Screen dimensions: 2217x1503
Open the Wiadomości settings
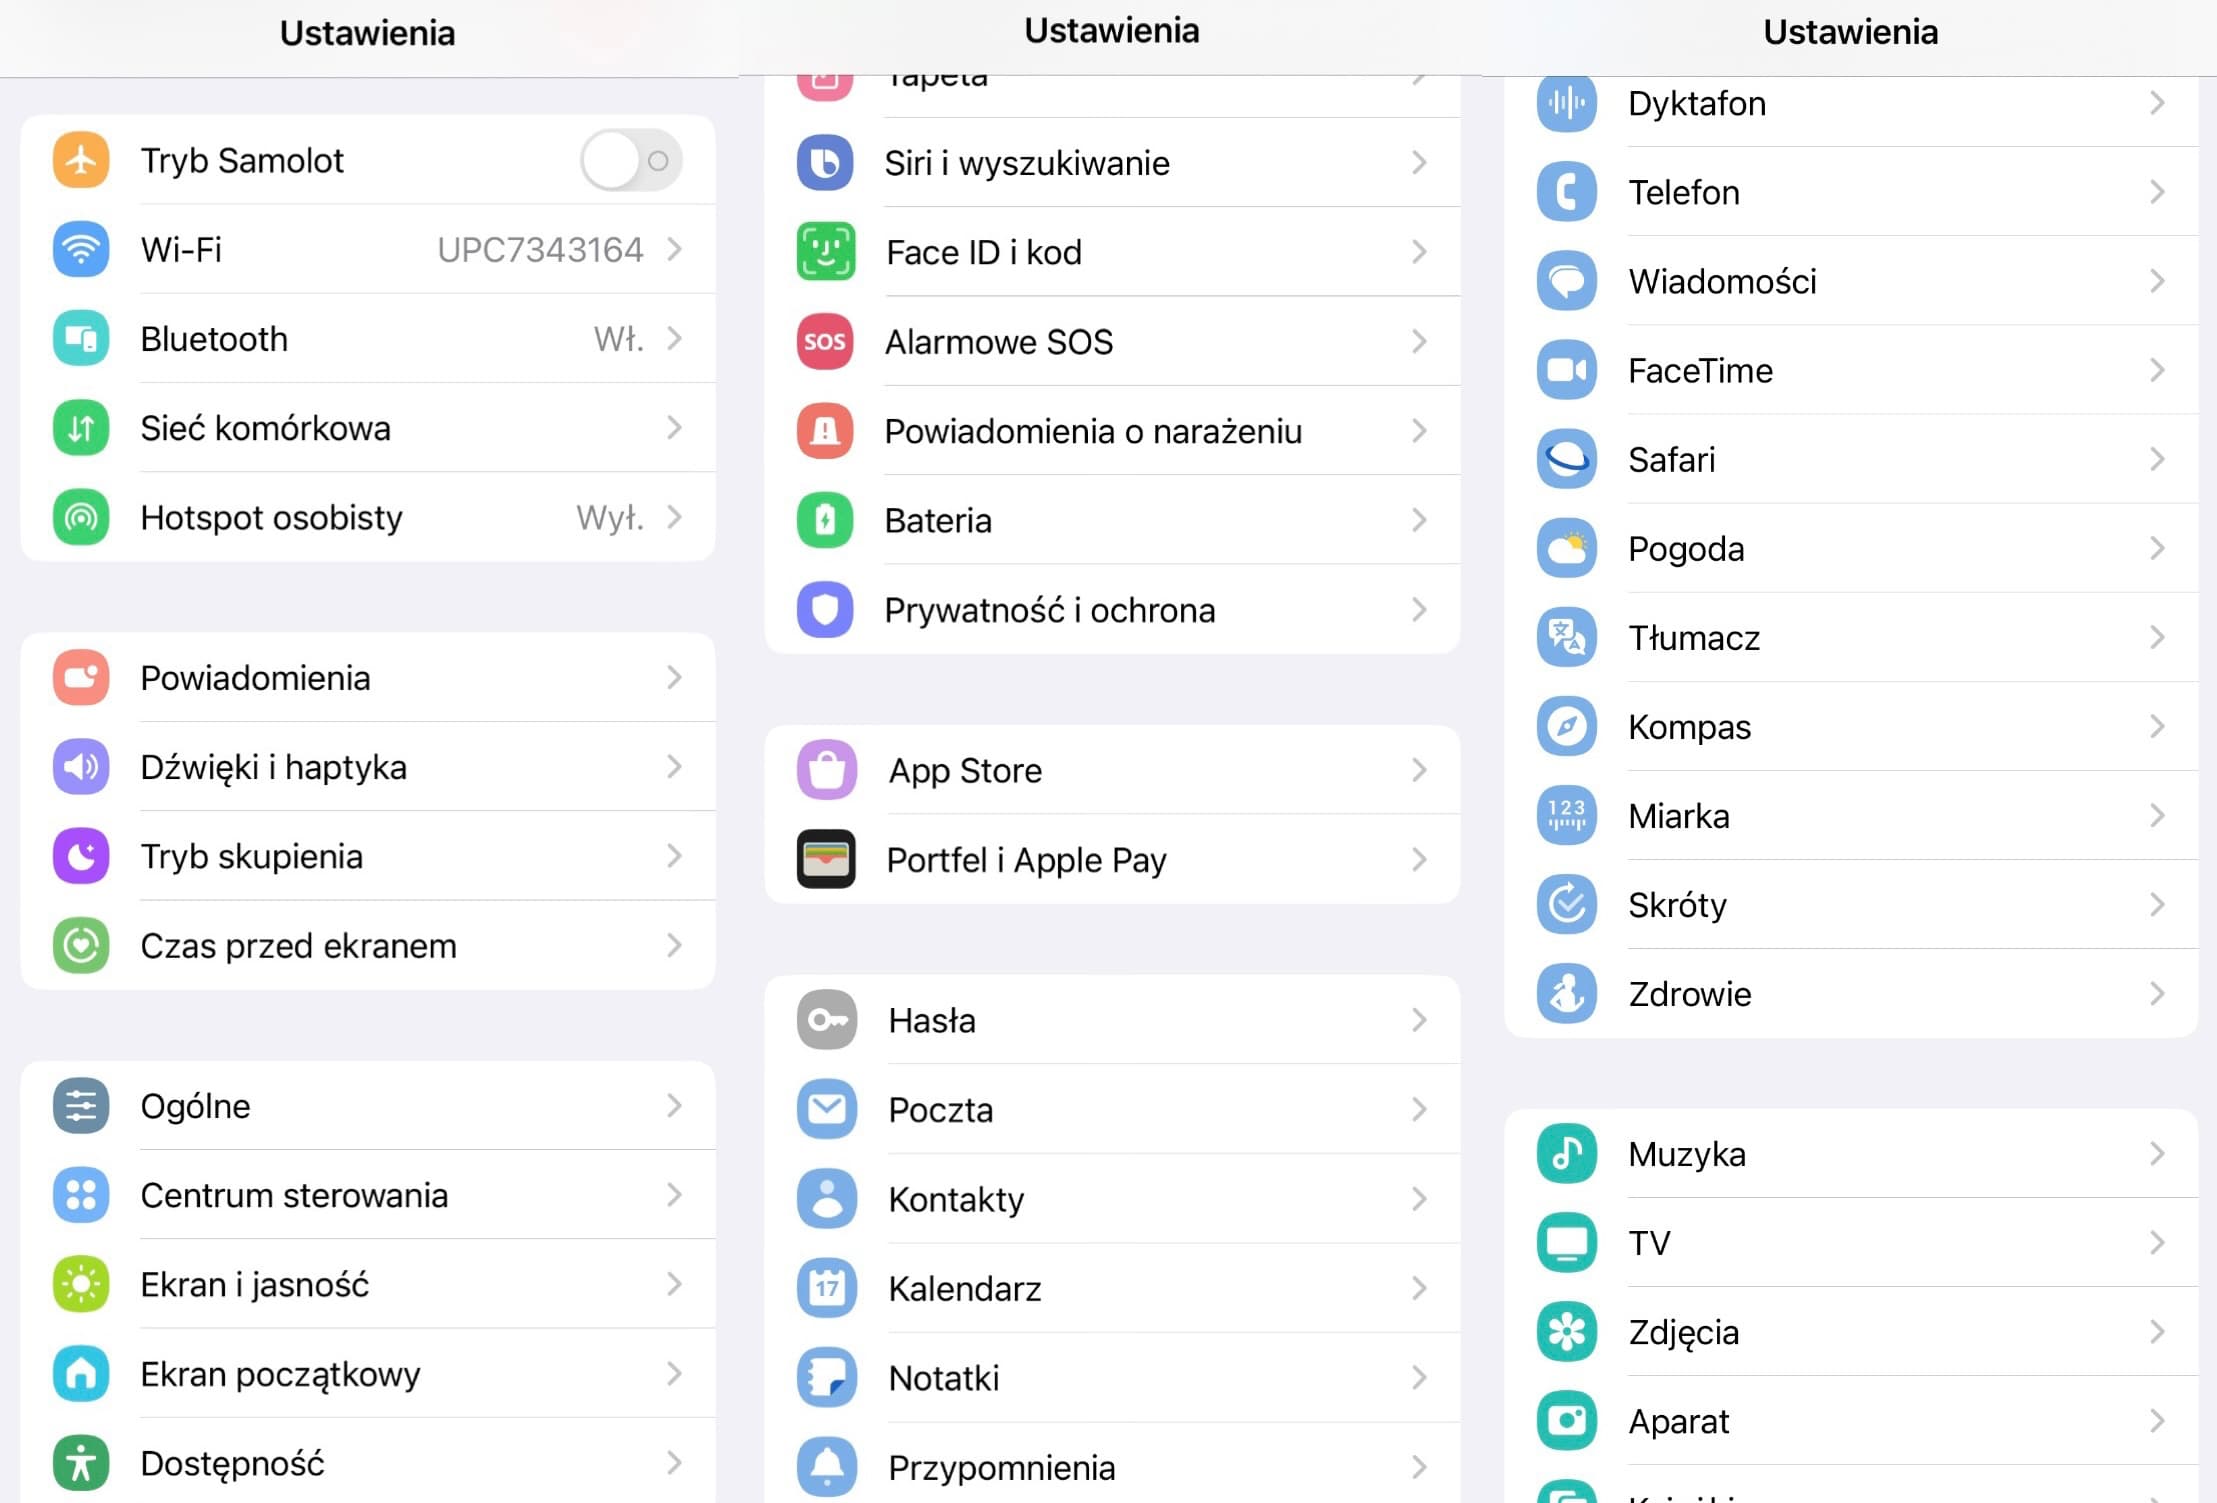point(1851,281)
